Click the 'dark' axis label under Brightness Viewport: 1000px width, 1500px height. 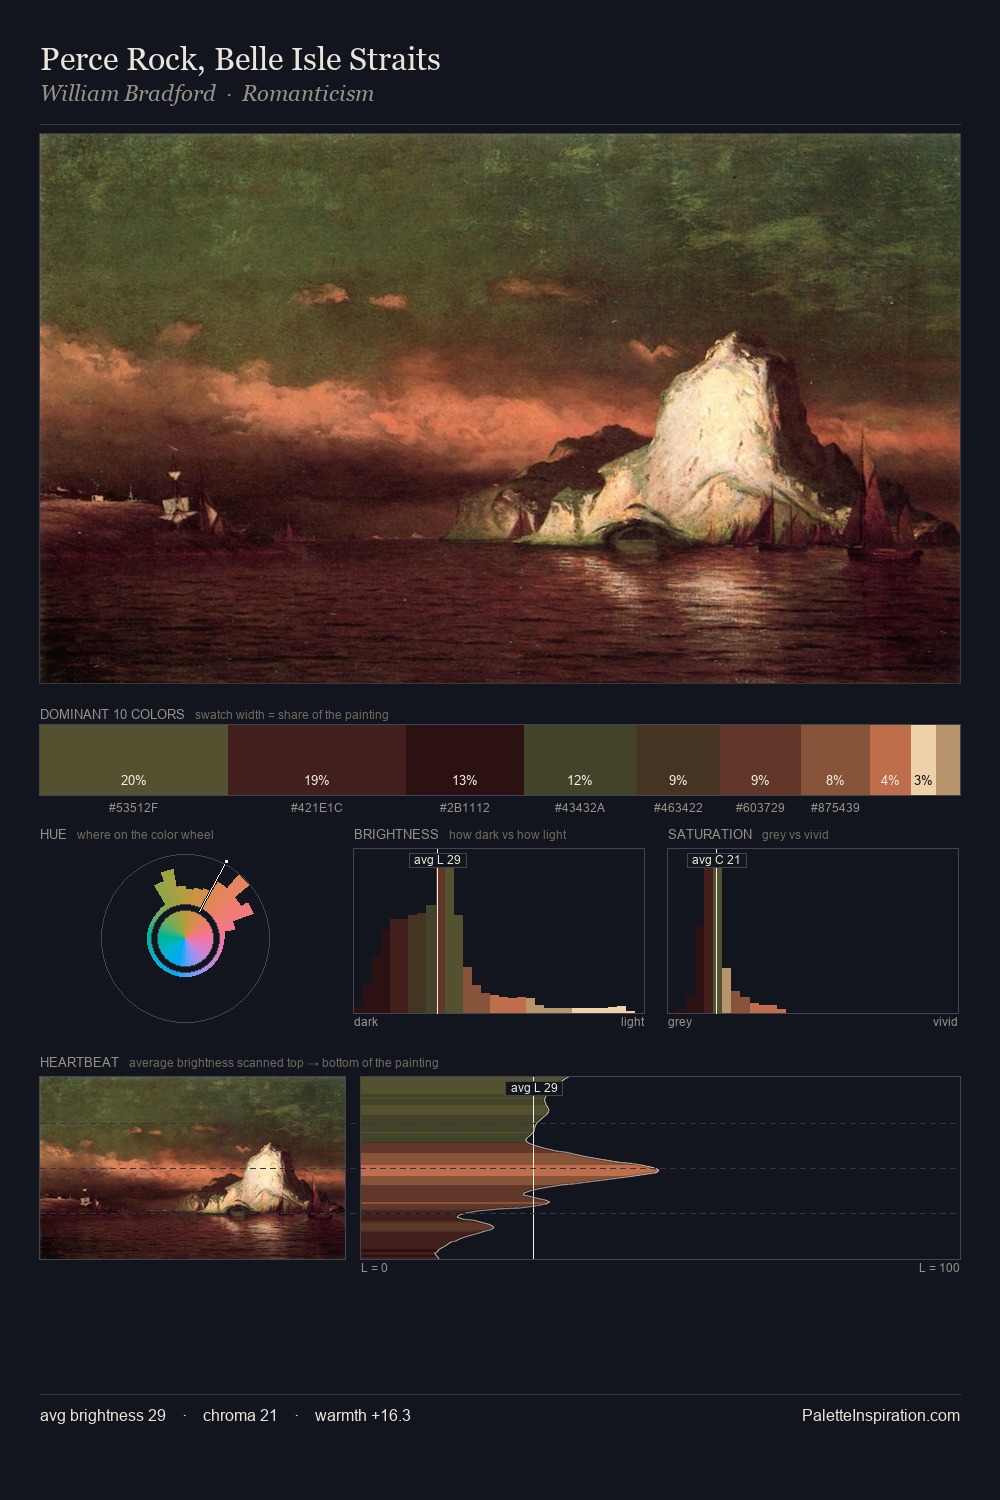pyautogui.click(x=366, y=1022)
